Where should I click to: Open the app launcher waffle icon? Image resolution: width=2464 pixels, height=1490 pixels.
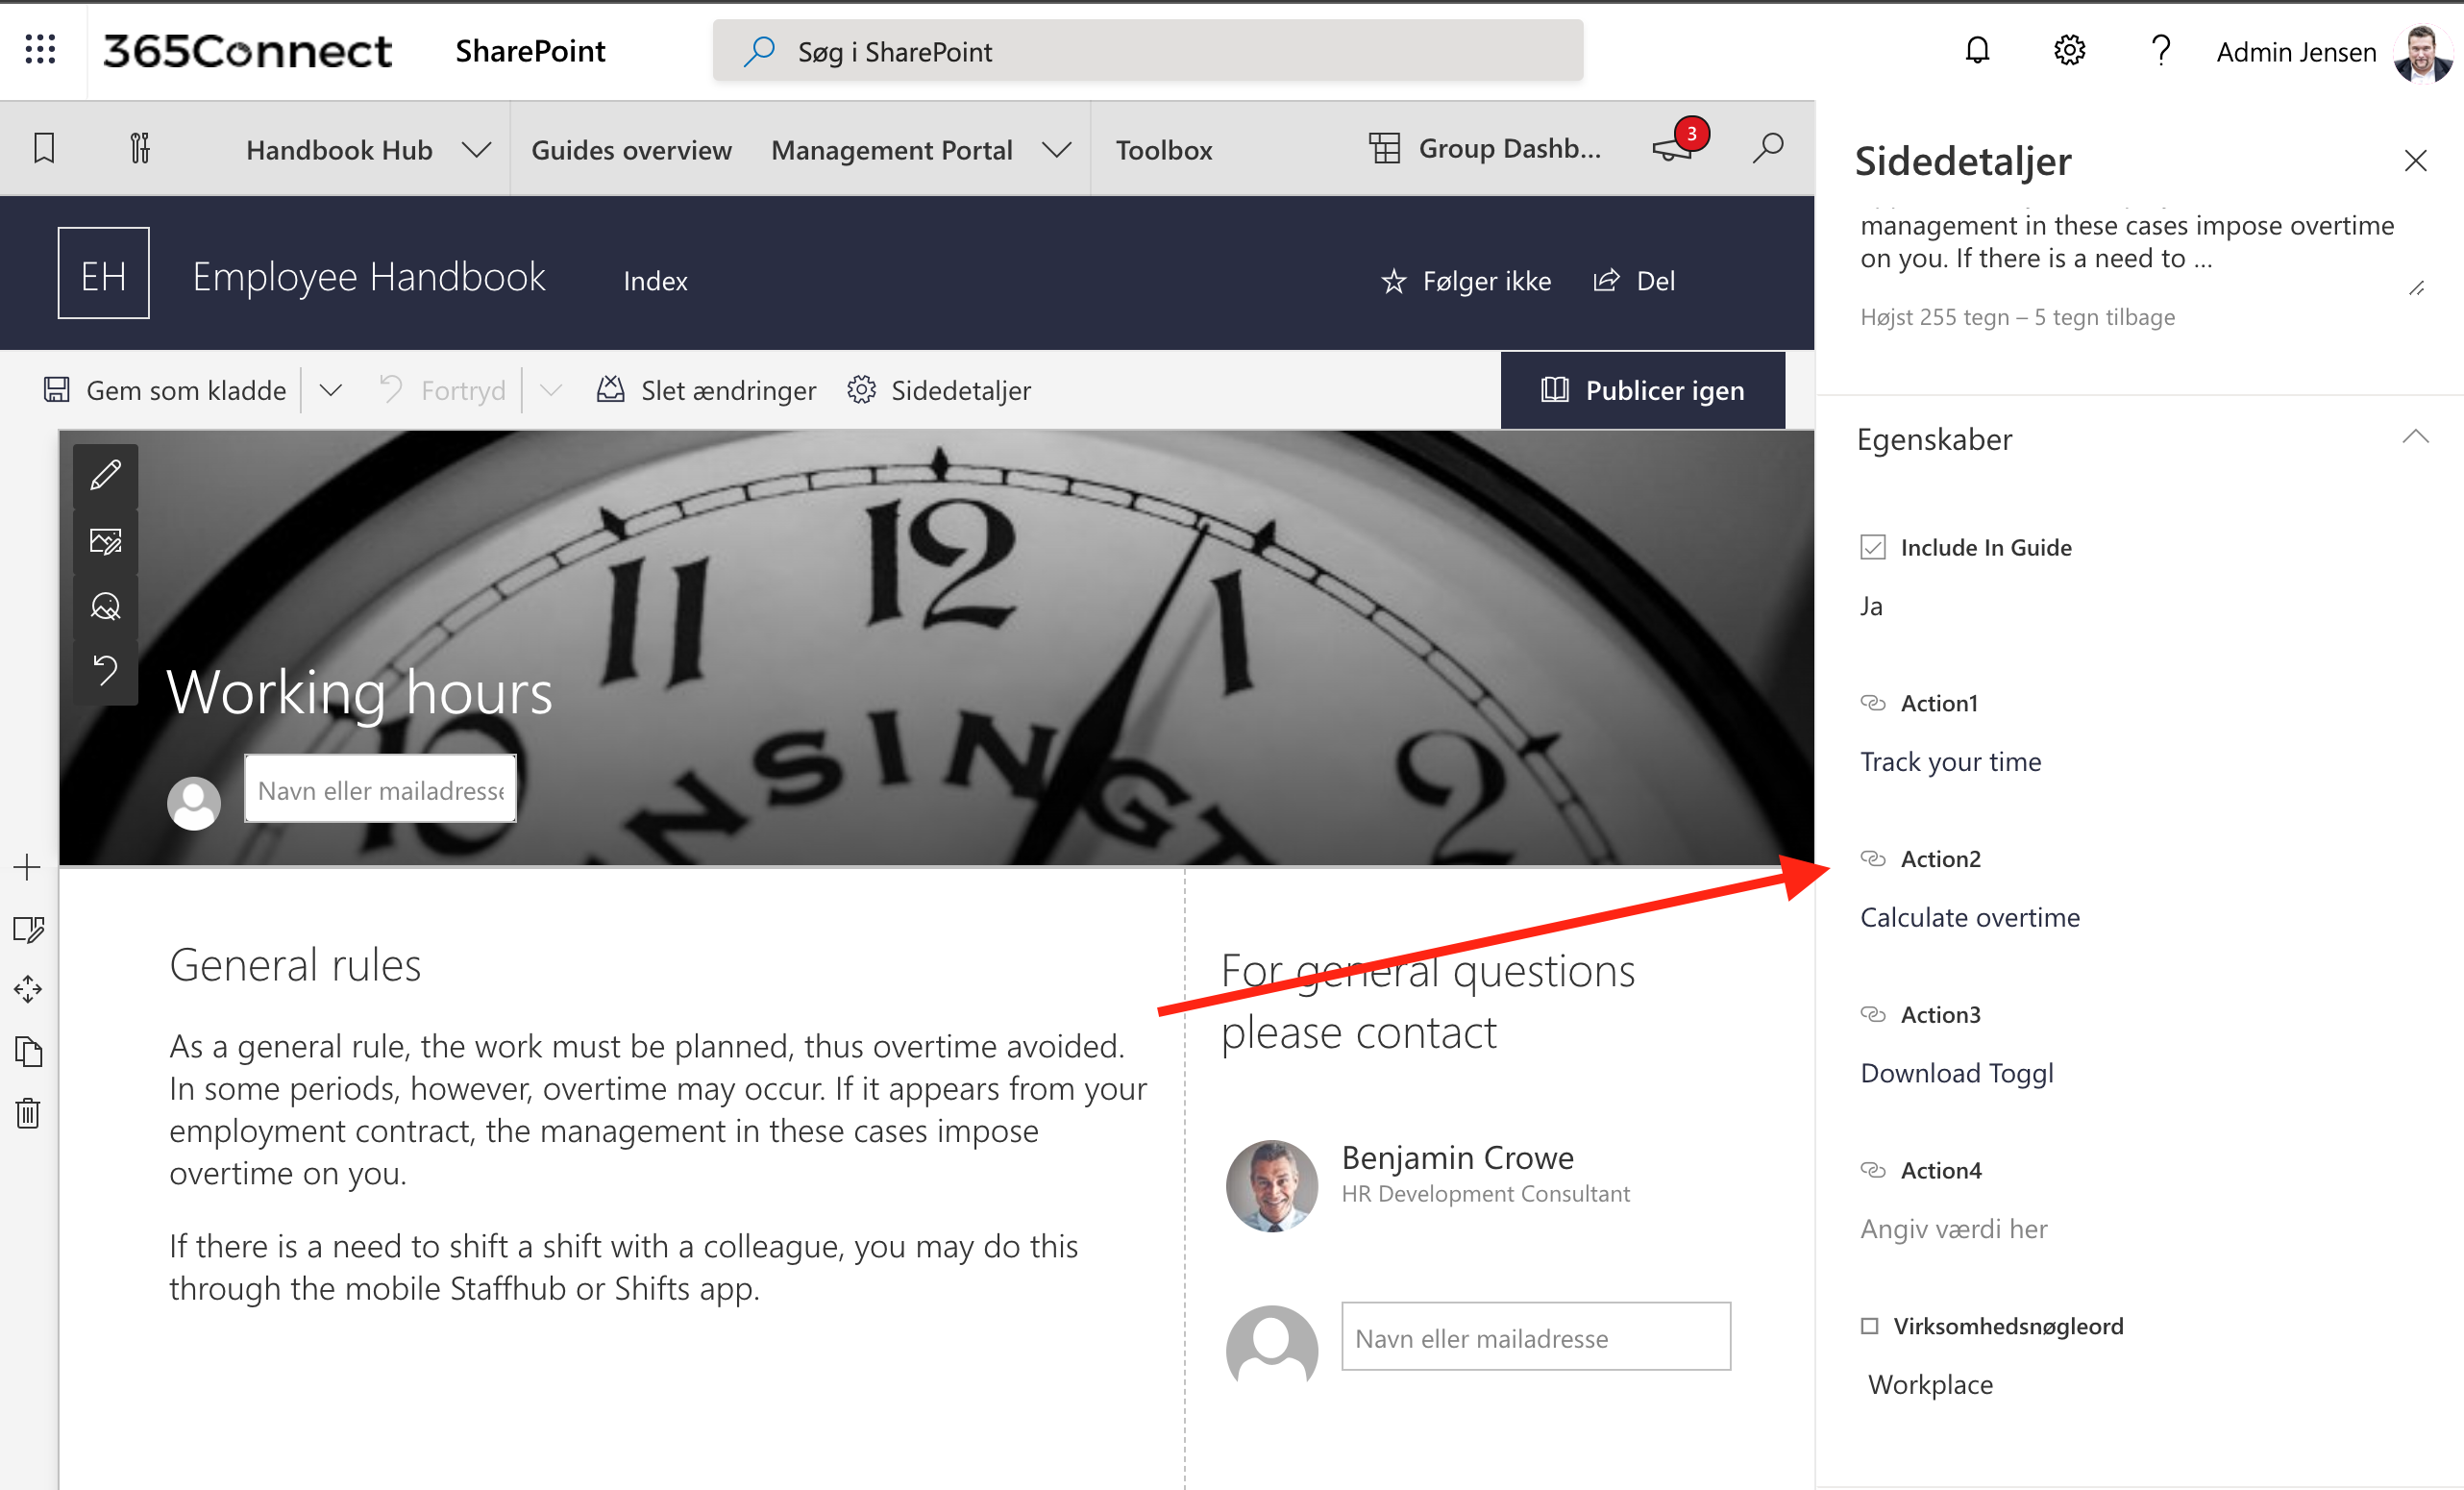[x=40, y=50]
